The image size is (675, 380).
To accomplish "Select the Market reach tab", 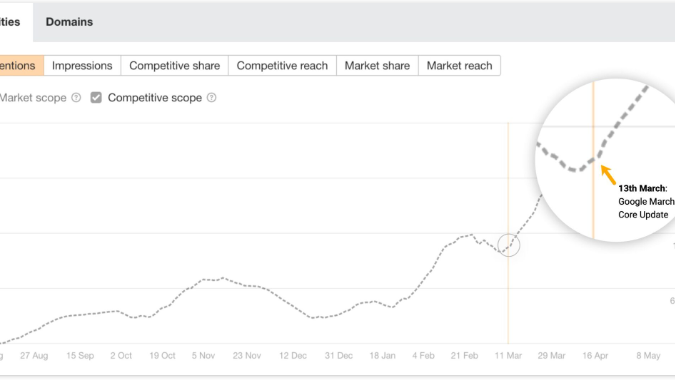I will [x=459, y=65].
